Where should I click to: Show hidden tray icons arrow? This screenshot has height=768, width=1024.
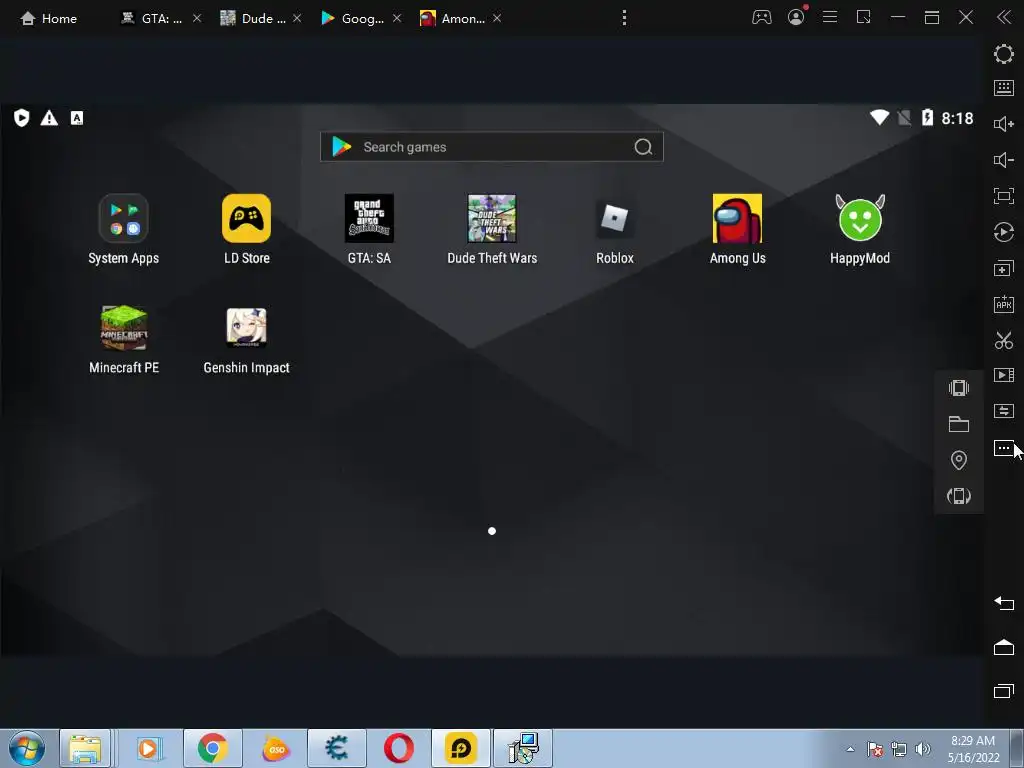click(x=850, y=749)
